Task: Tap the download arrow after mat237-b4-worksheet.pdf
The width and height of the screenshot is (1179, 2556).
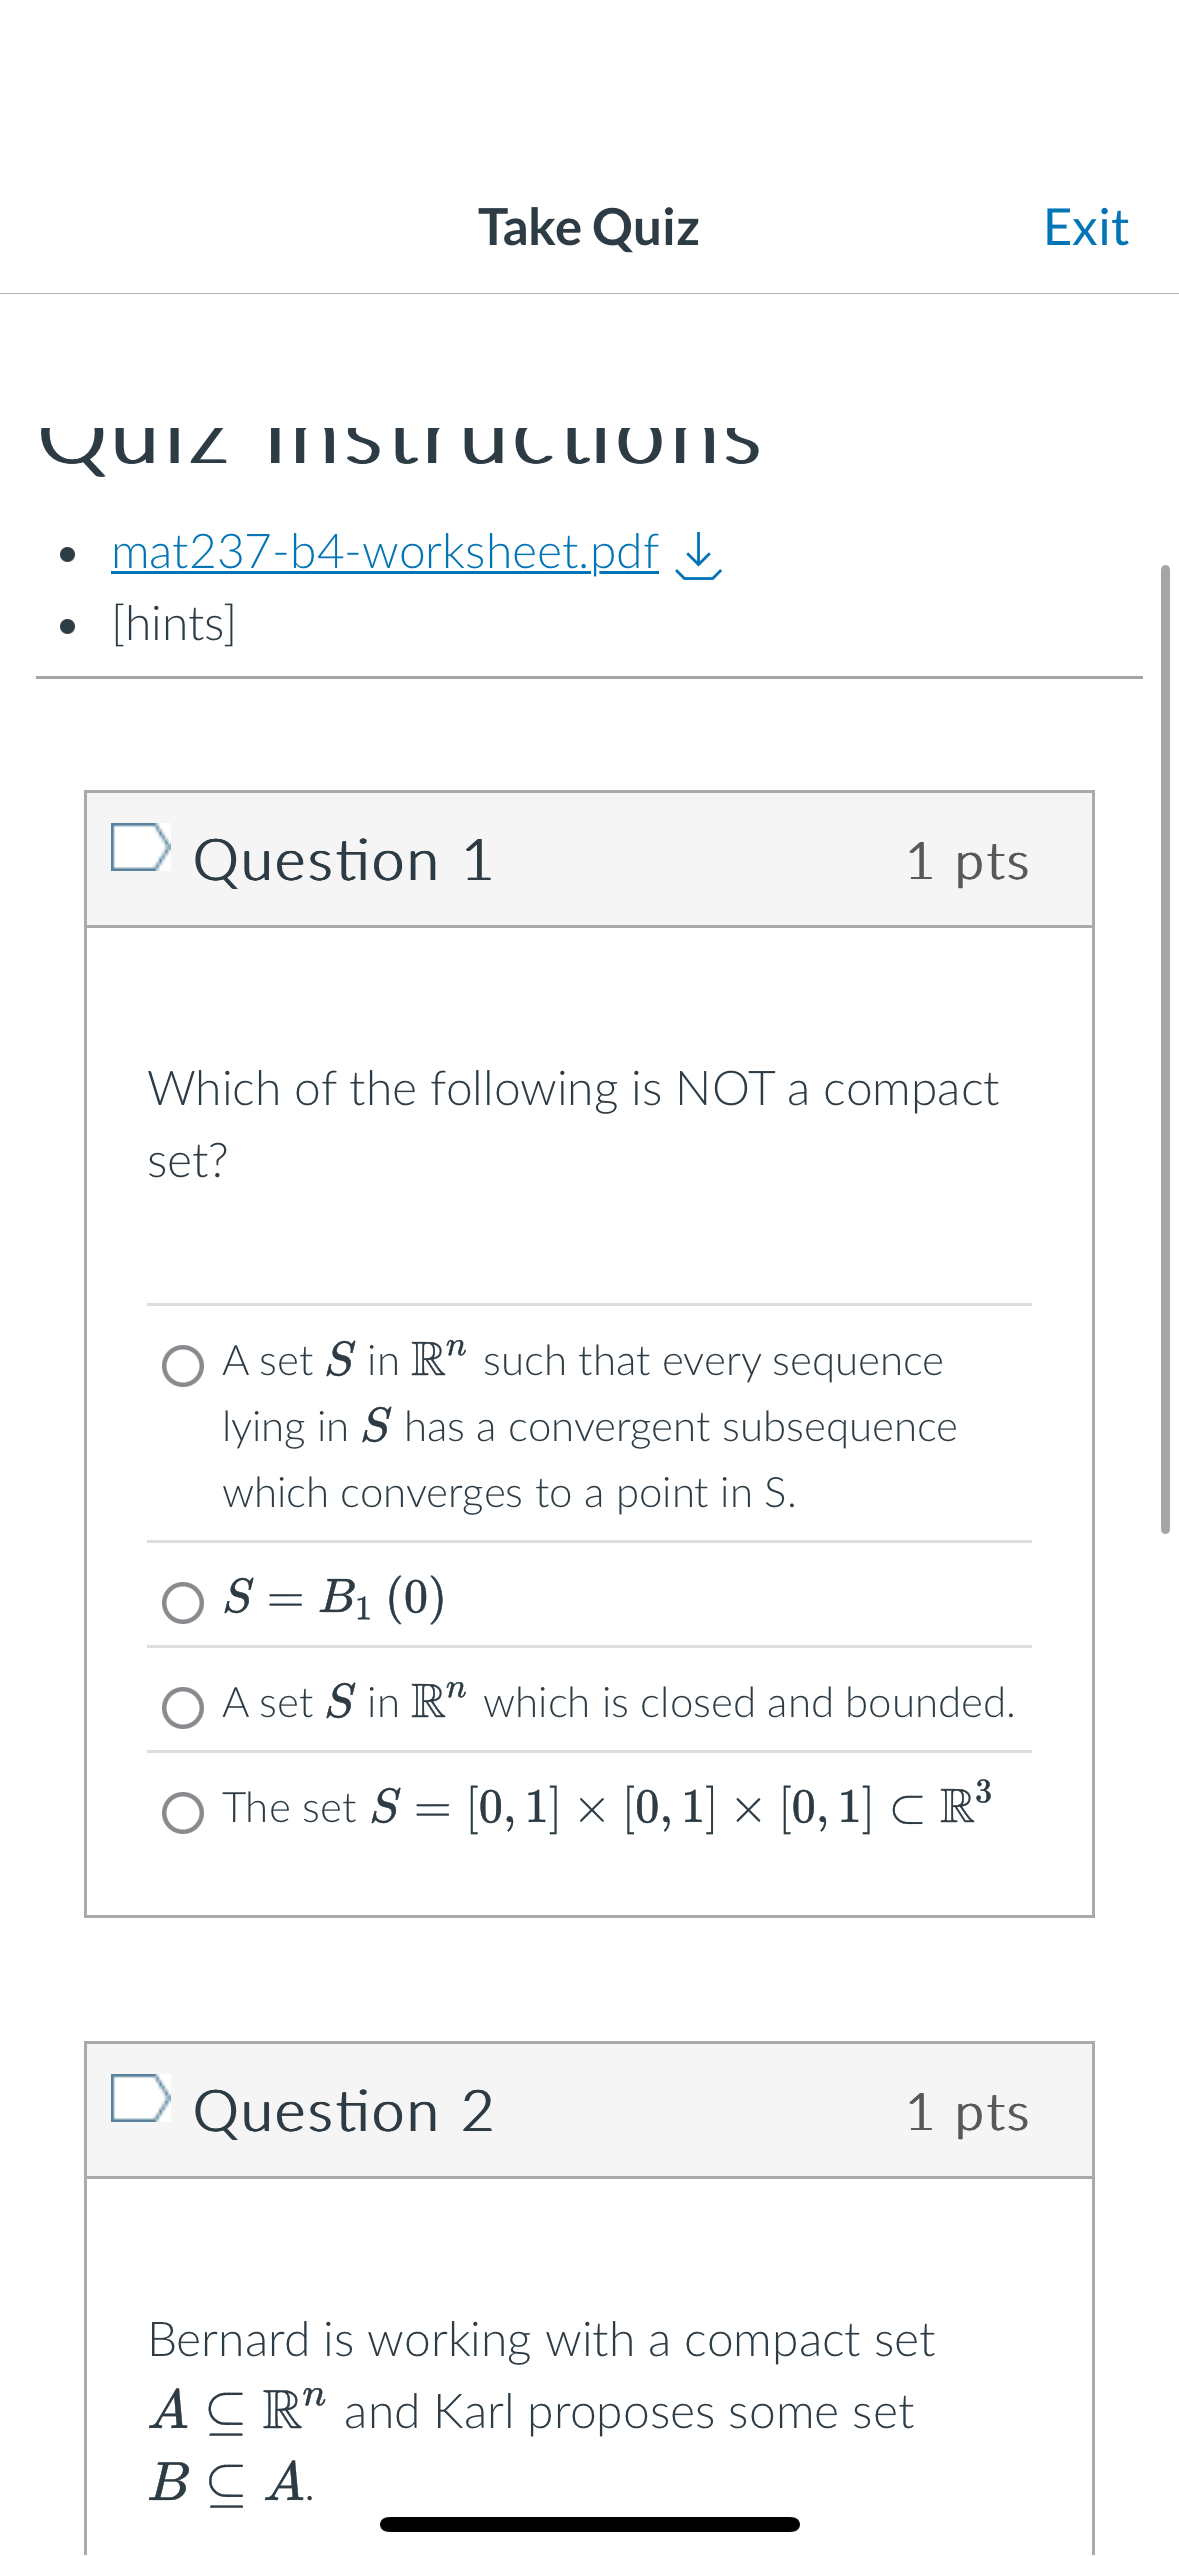Action: point(698,557)
